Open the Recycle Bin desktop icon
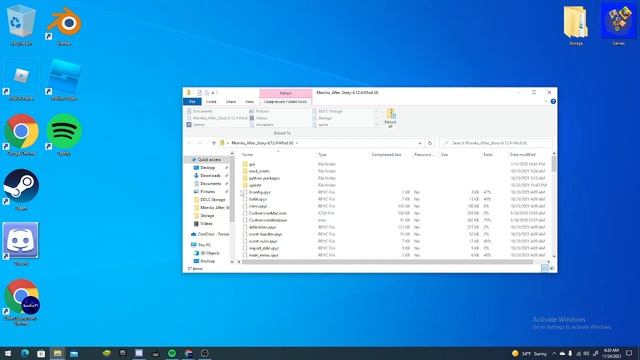This screenshot has width=640, height=360. (21, 24)
